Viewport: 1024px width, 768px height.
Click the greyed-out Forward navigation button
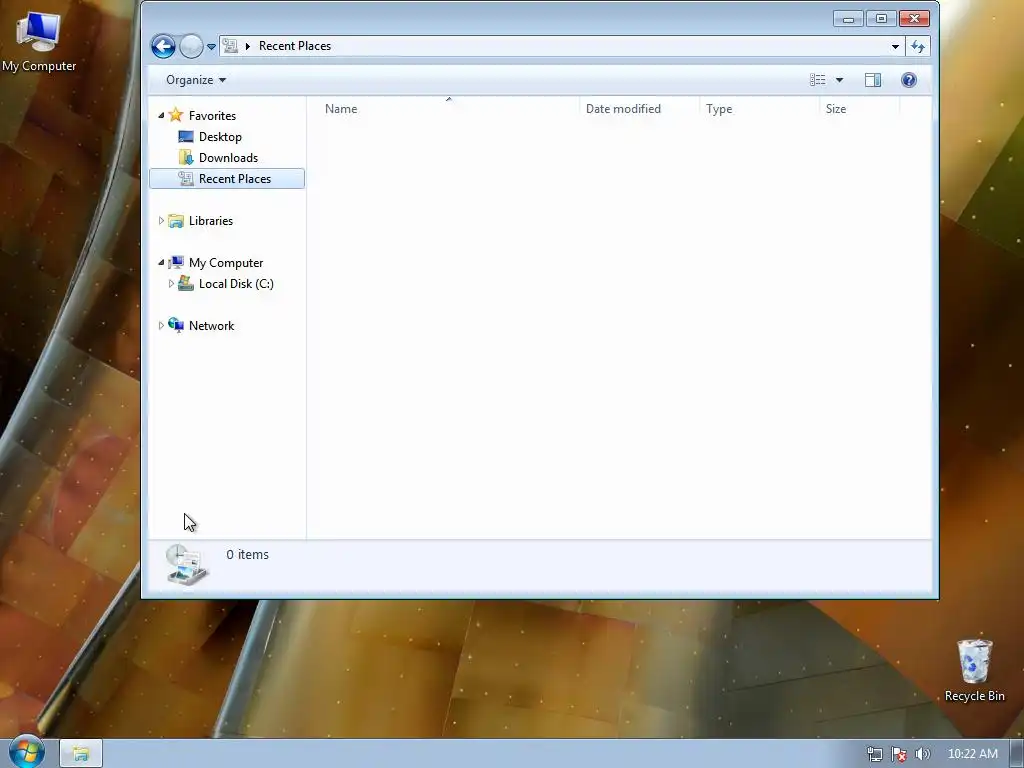point(191,46)
